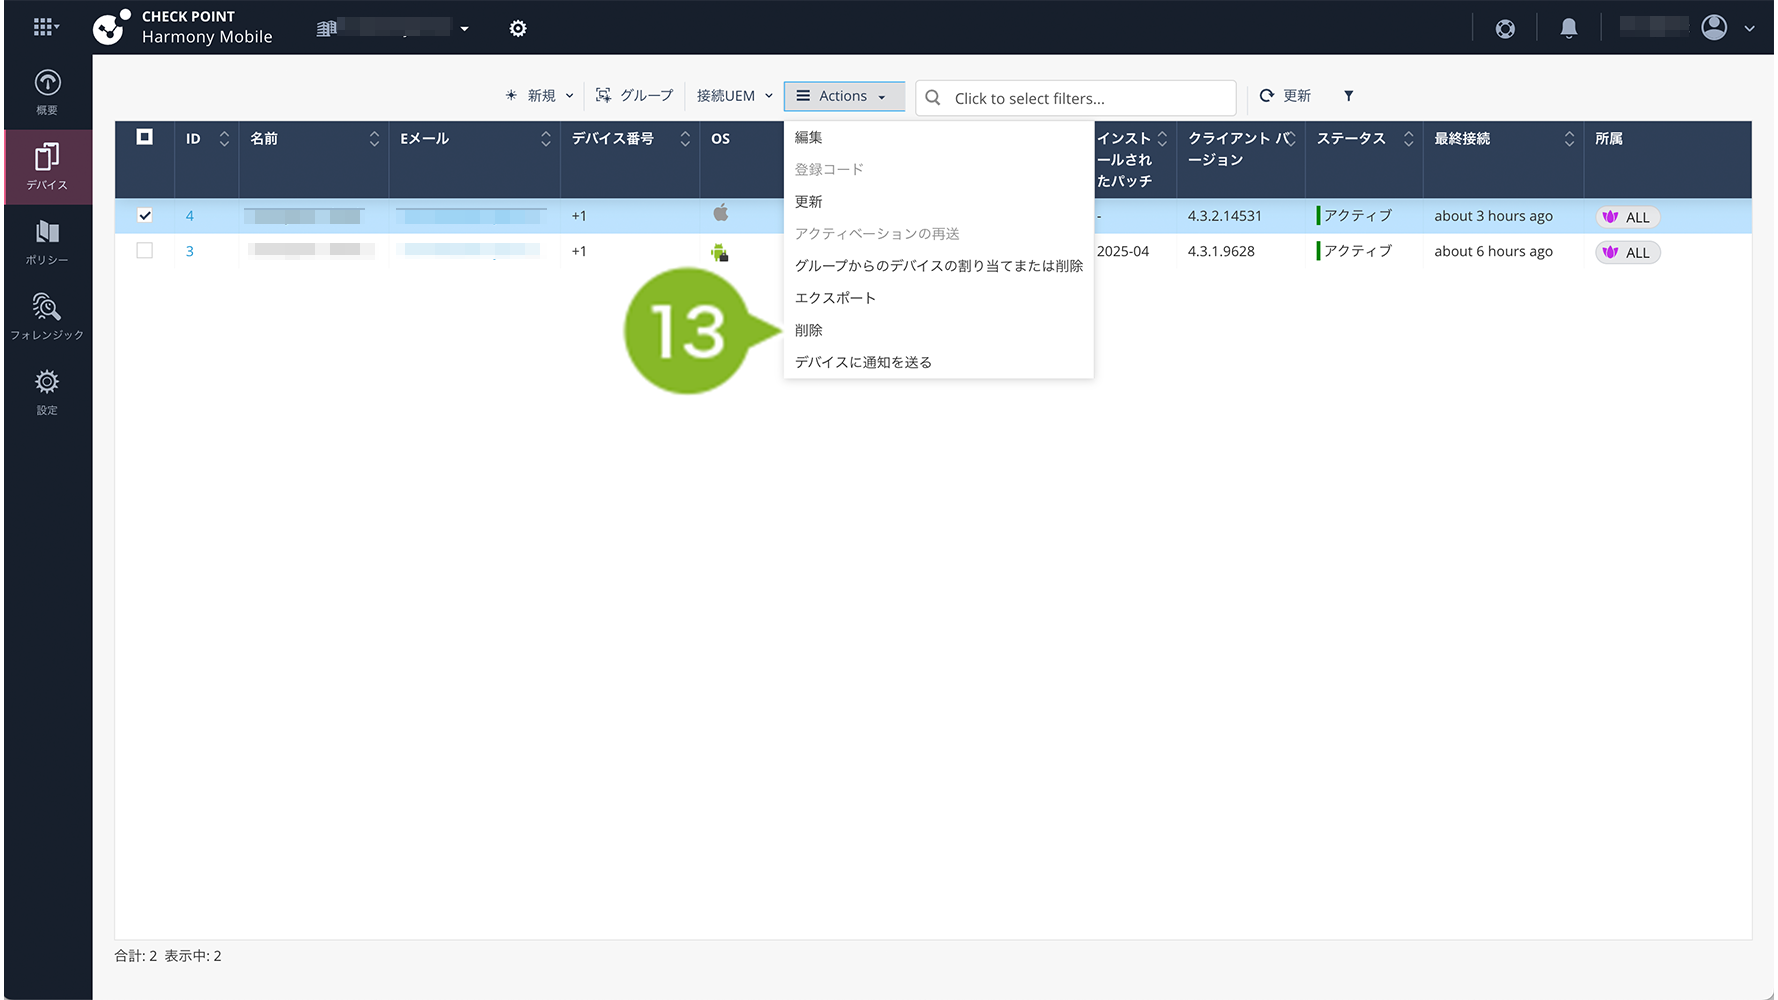Collapse the Actions dropdown menu
The width and height of the screenshot is (1778, 1000).
(x=844, y=96)
